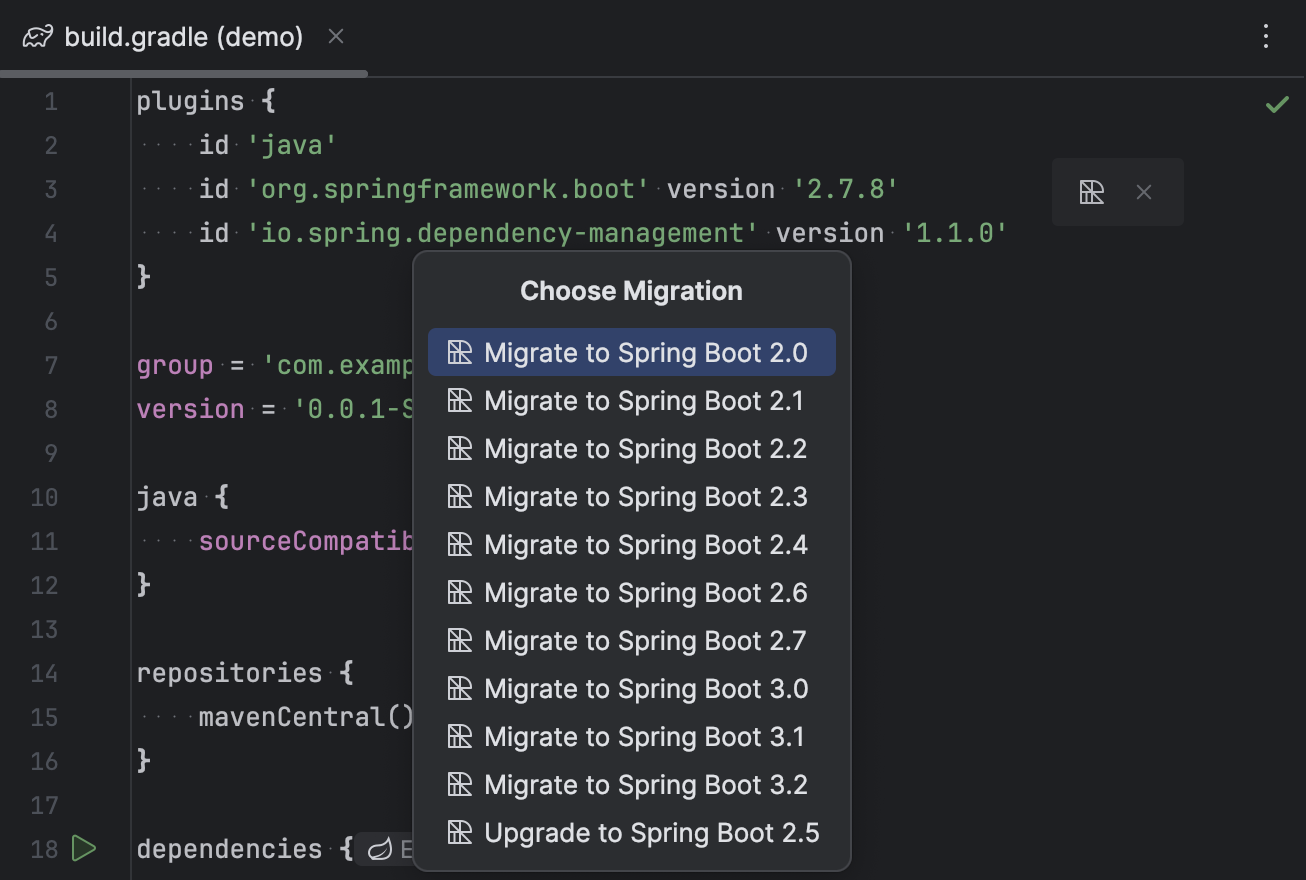Click the migration tool icon in the floating toolbar
The width and height of the screenshot is (1306, 880).
[1092, 192]
